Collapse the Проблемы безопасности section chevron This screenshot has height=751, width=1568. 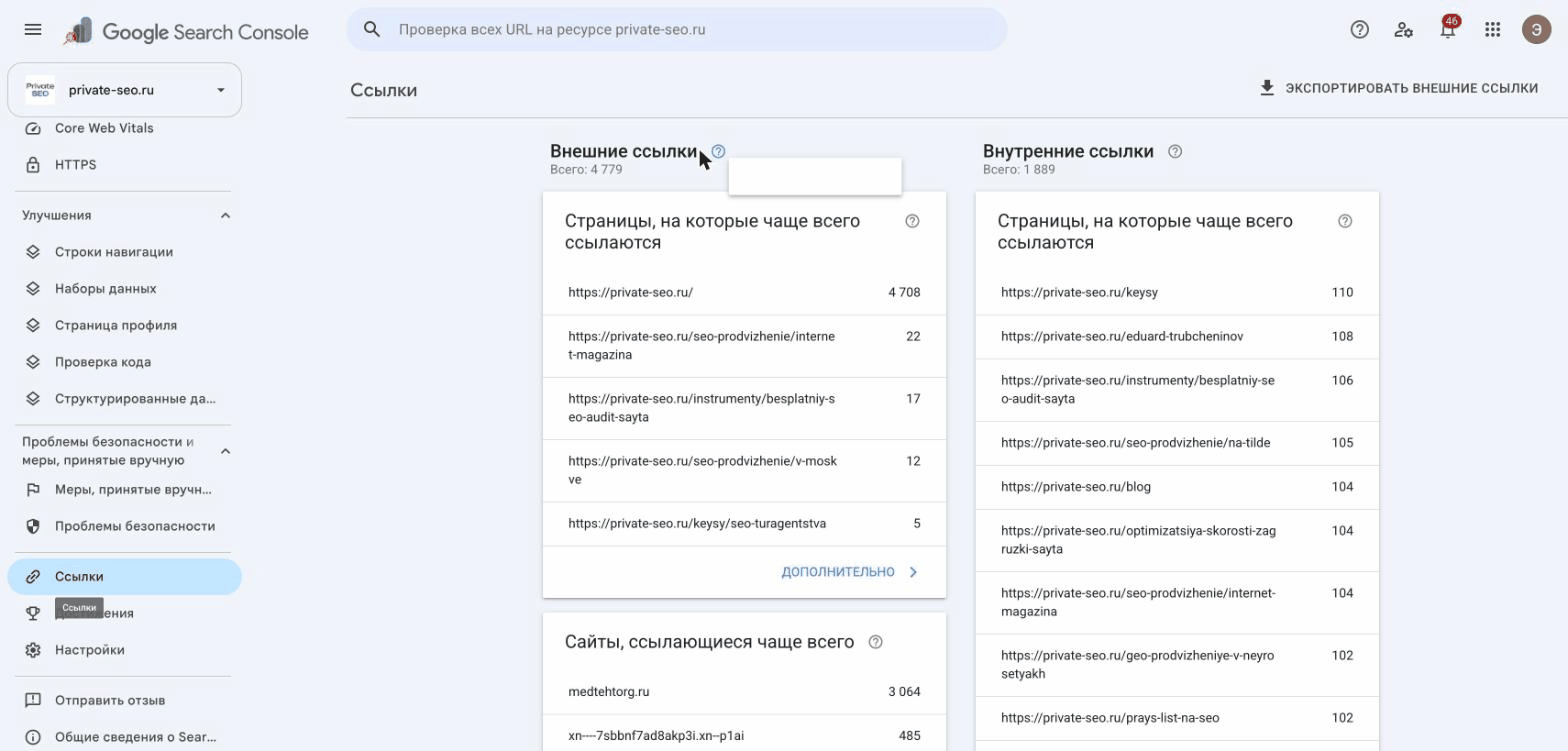coord(225,451)
